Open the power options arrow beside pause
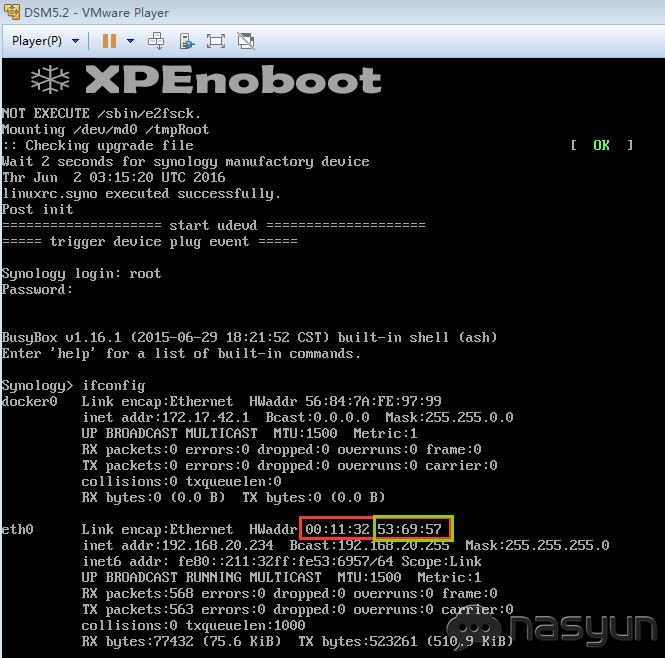This screenshot has width=665, height=658. click(x=131, y=41)
